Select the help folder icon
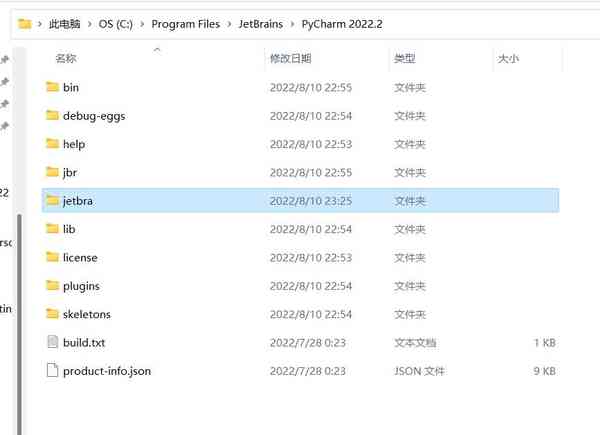600x435 pixels. pos(52,143)
